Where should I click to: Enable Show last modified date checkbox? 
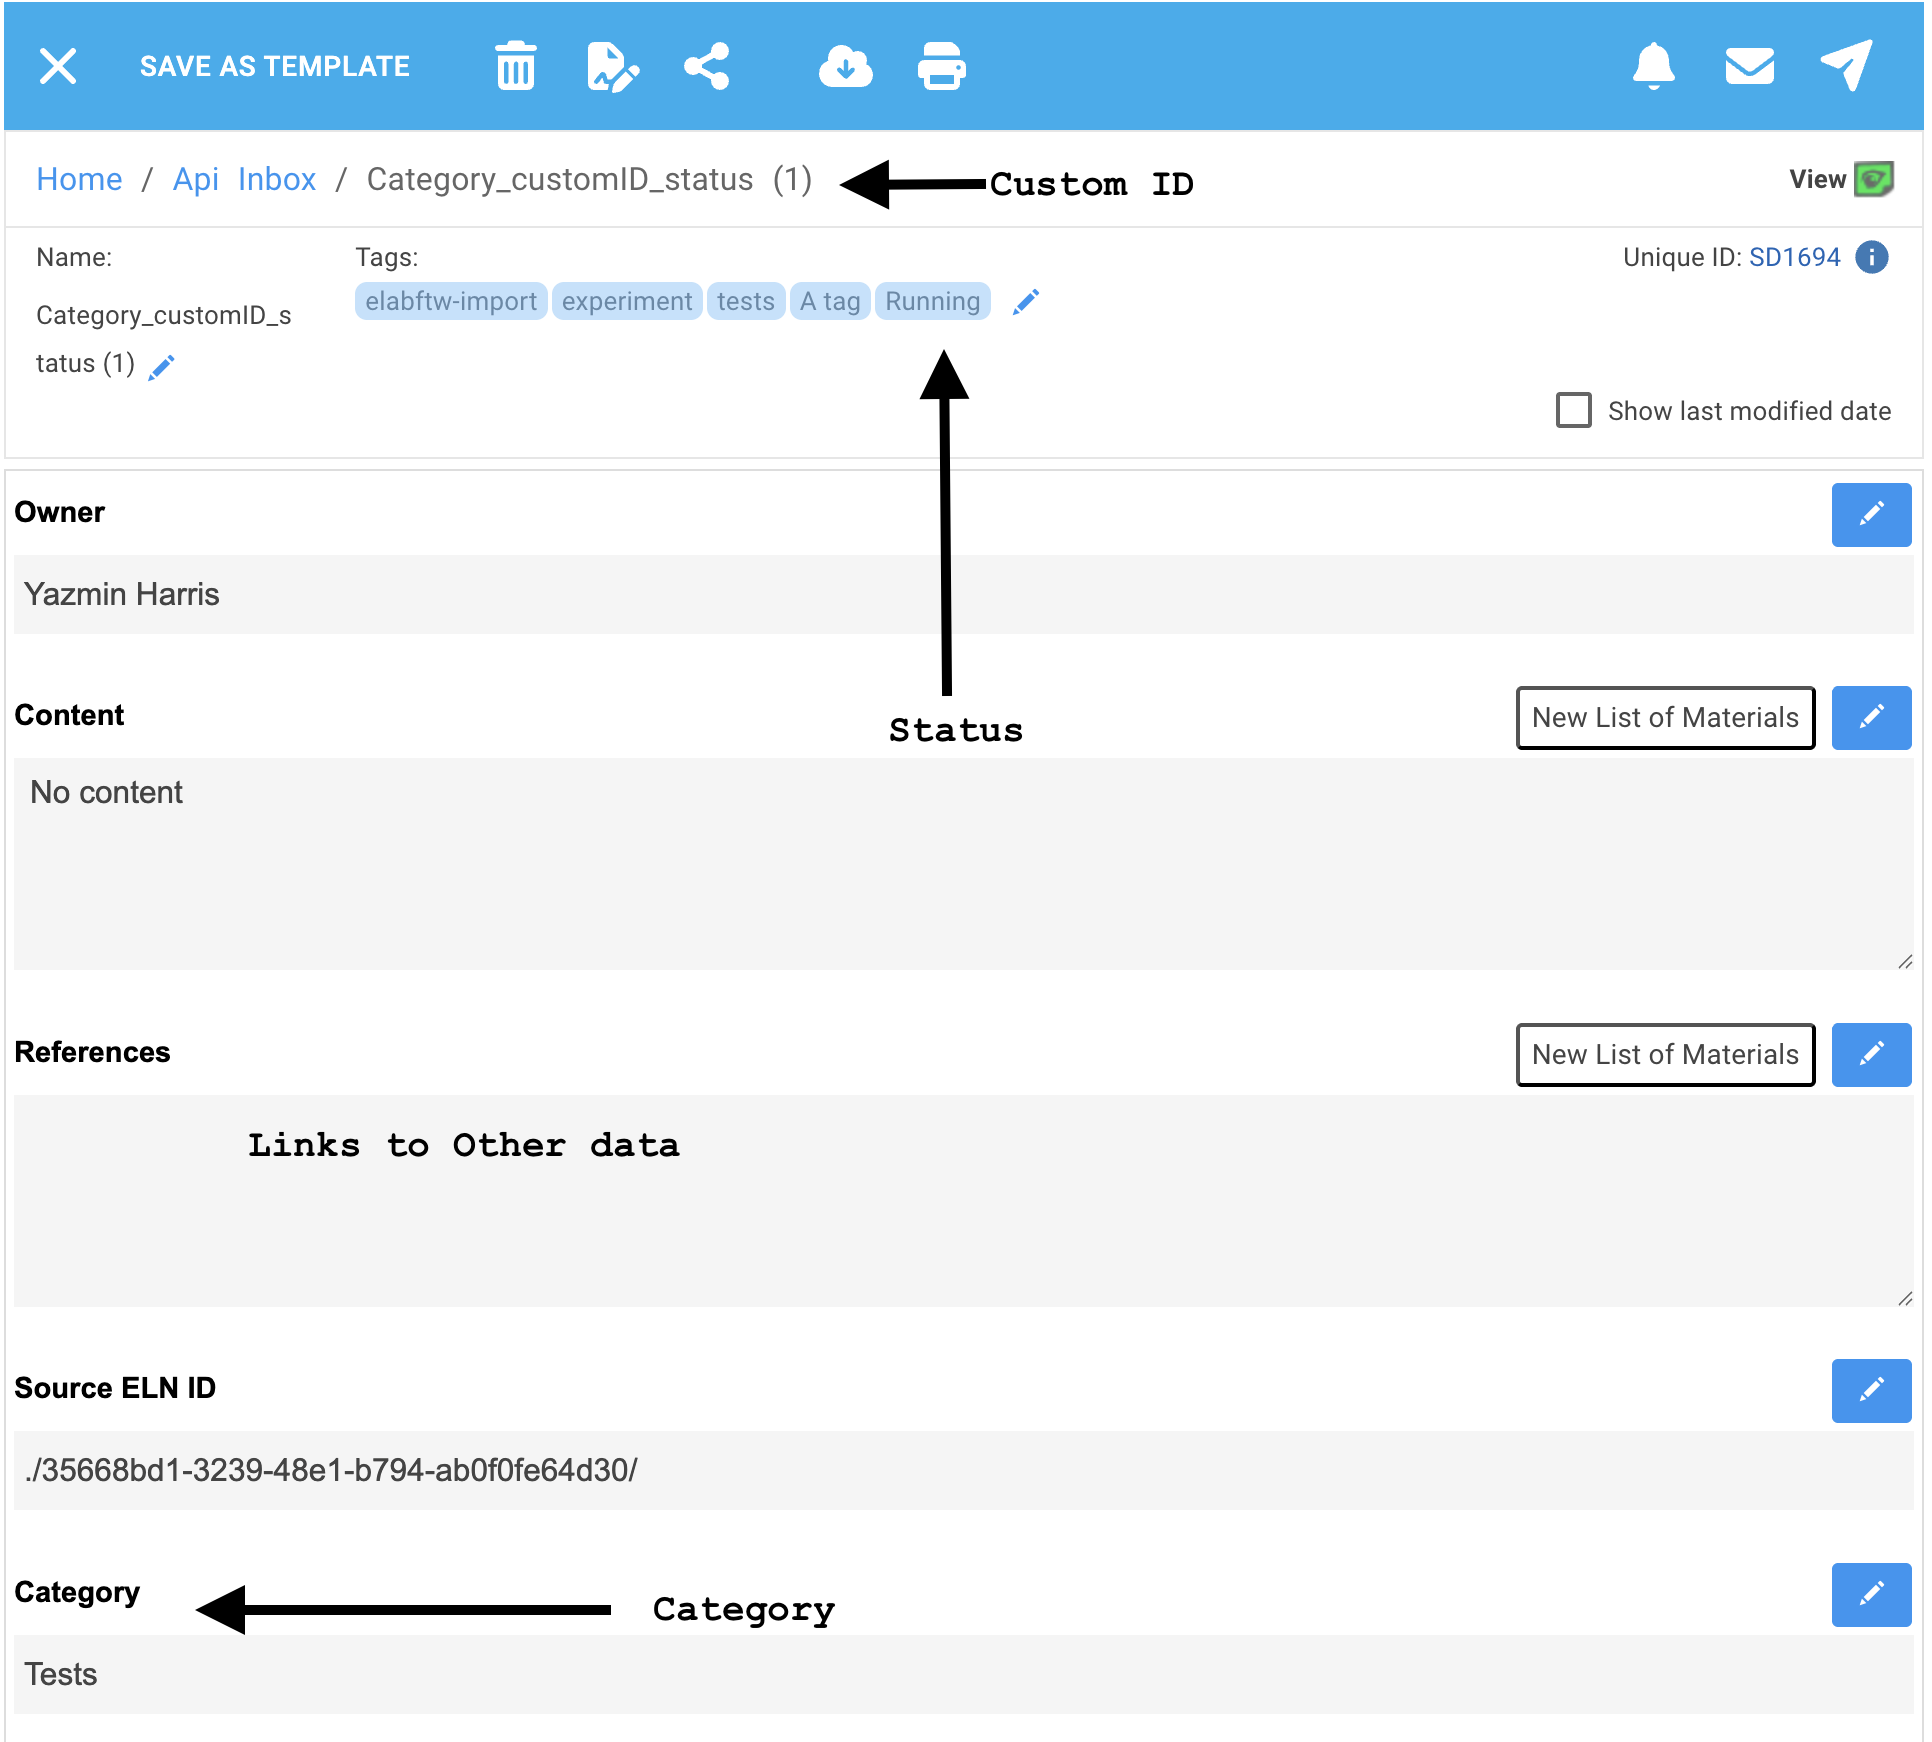(1573, 410)
